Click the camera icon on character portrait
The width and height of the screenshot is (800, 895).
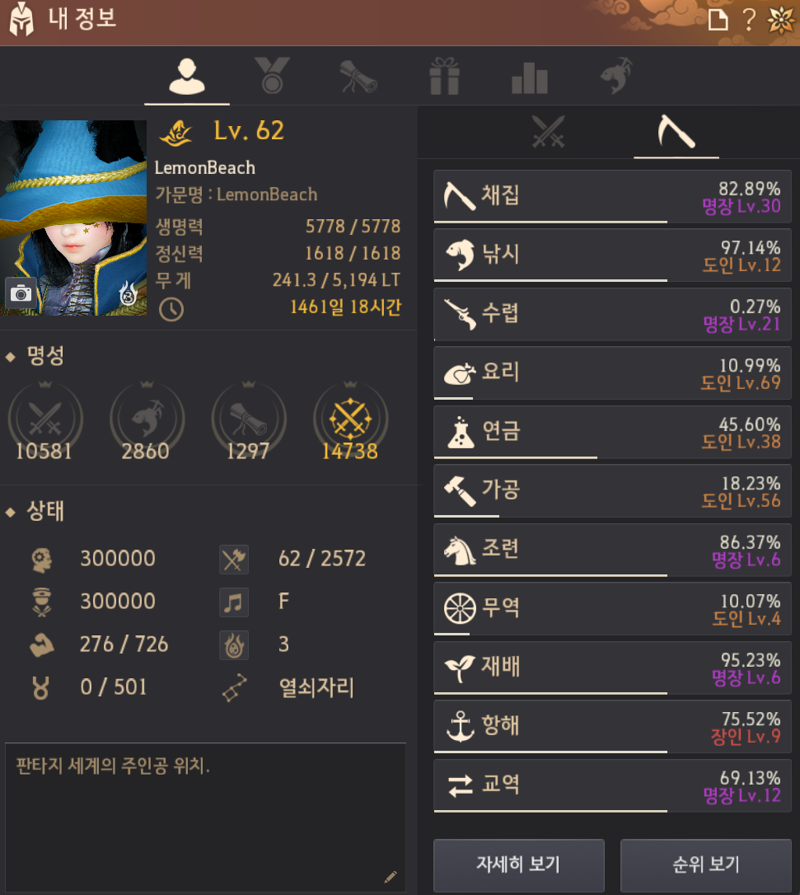[21, 293]
